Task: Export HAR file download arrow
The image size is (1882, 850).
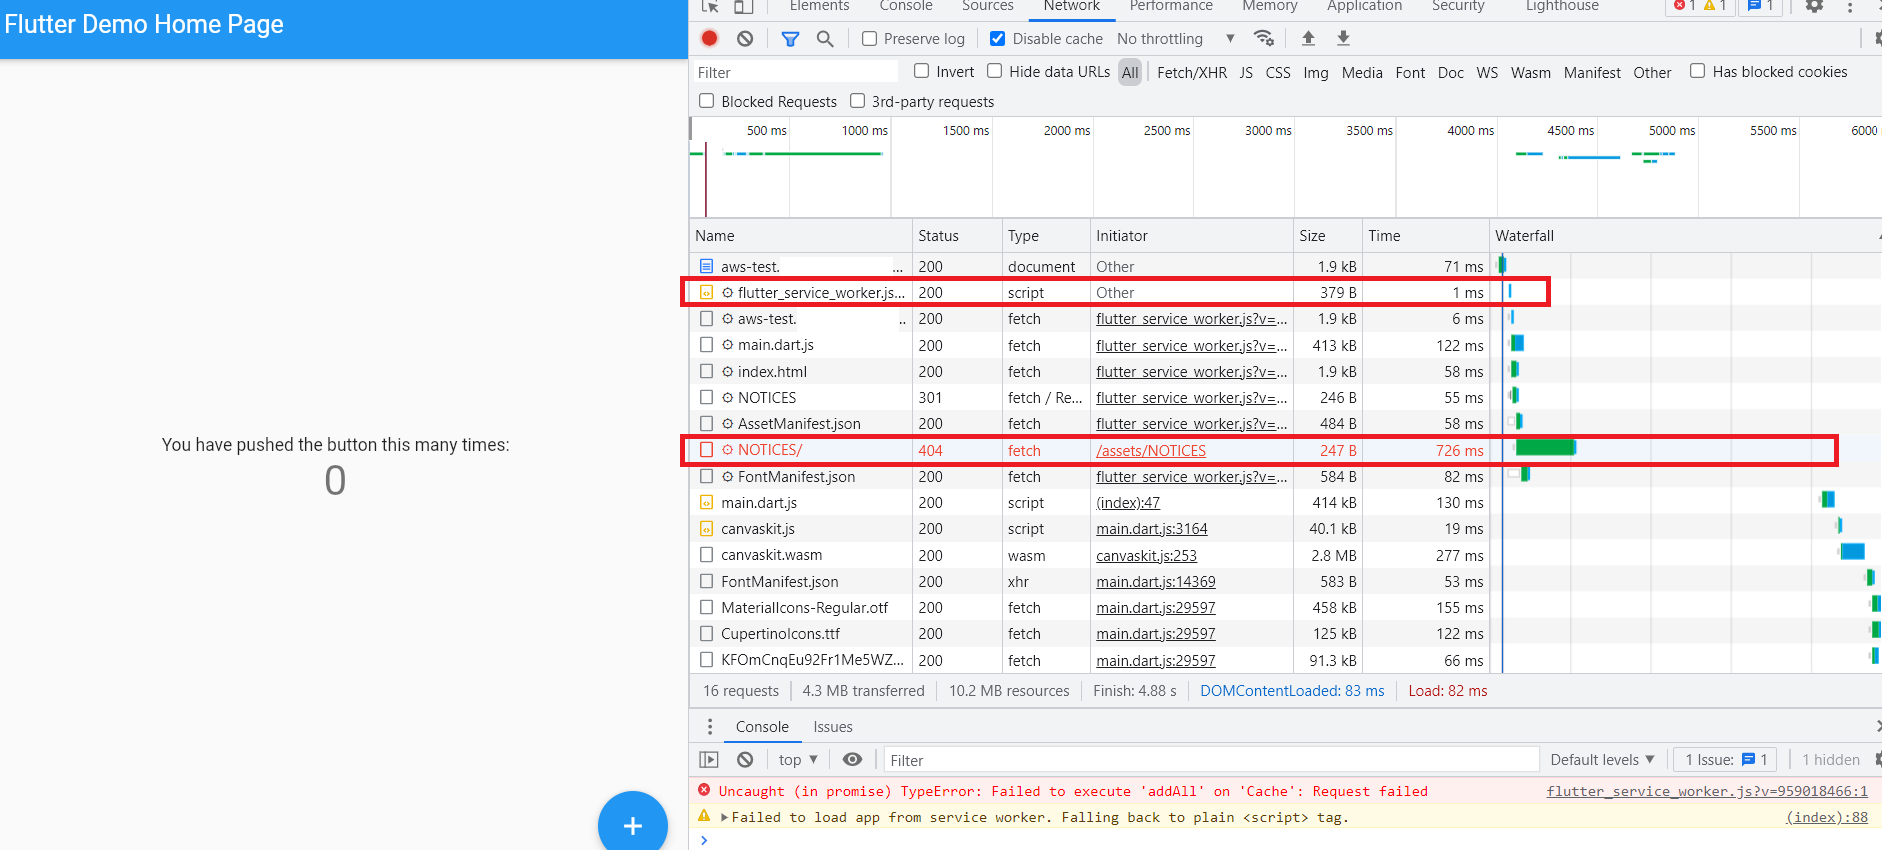Action: pyautogui.click(x=1343, y=38)
